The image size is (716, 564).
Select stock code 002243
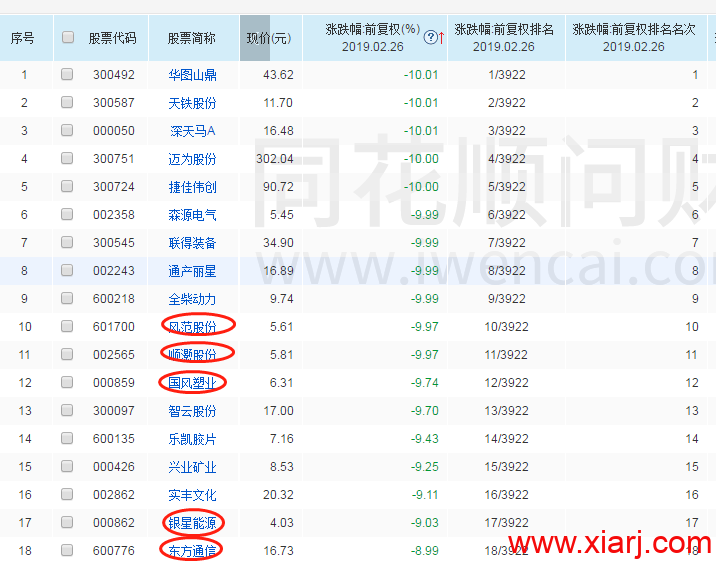click(x=114, y=271)
